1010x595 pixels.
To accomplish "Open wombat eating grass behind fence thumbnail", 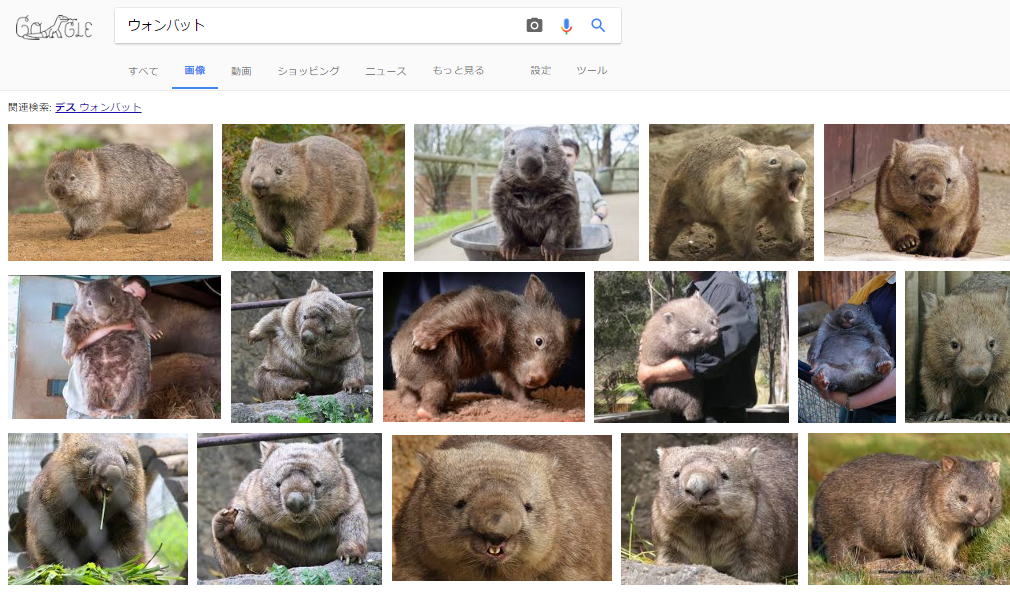I will [98, 509].
